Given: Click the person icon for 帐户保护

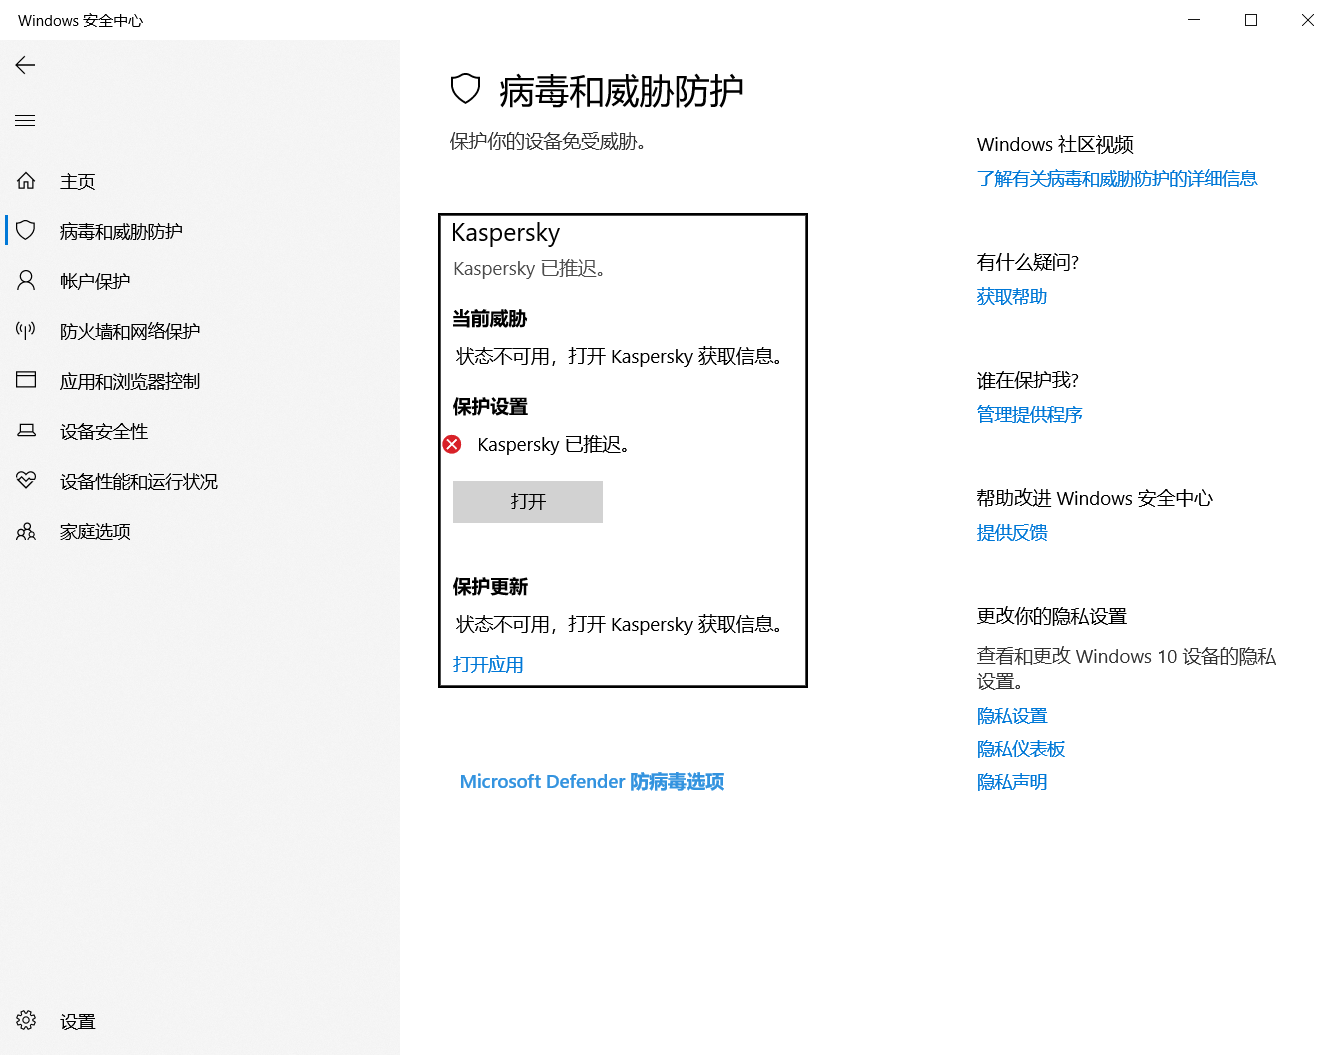Looking at the screenshot, I should (x=26, y=281).
